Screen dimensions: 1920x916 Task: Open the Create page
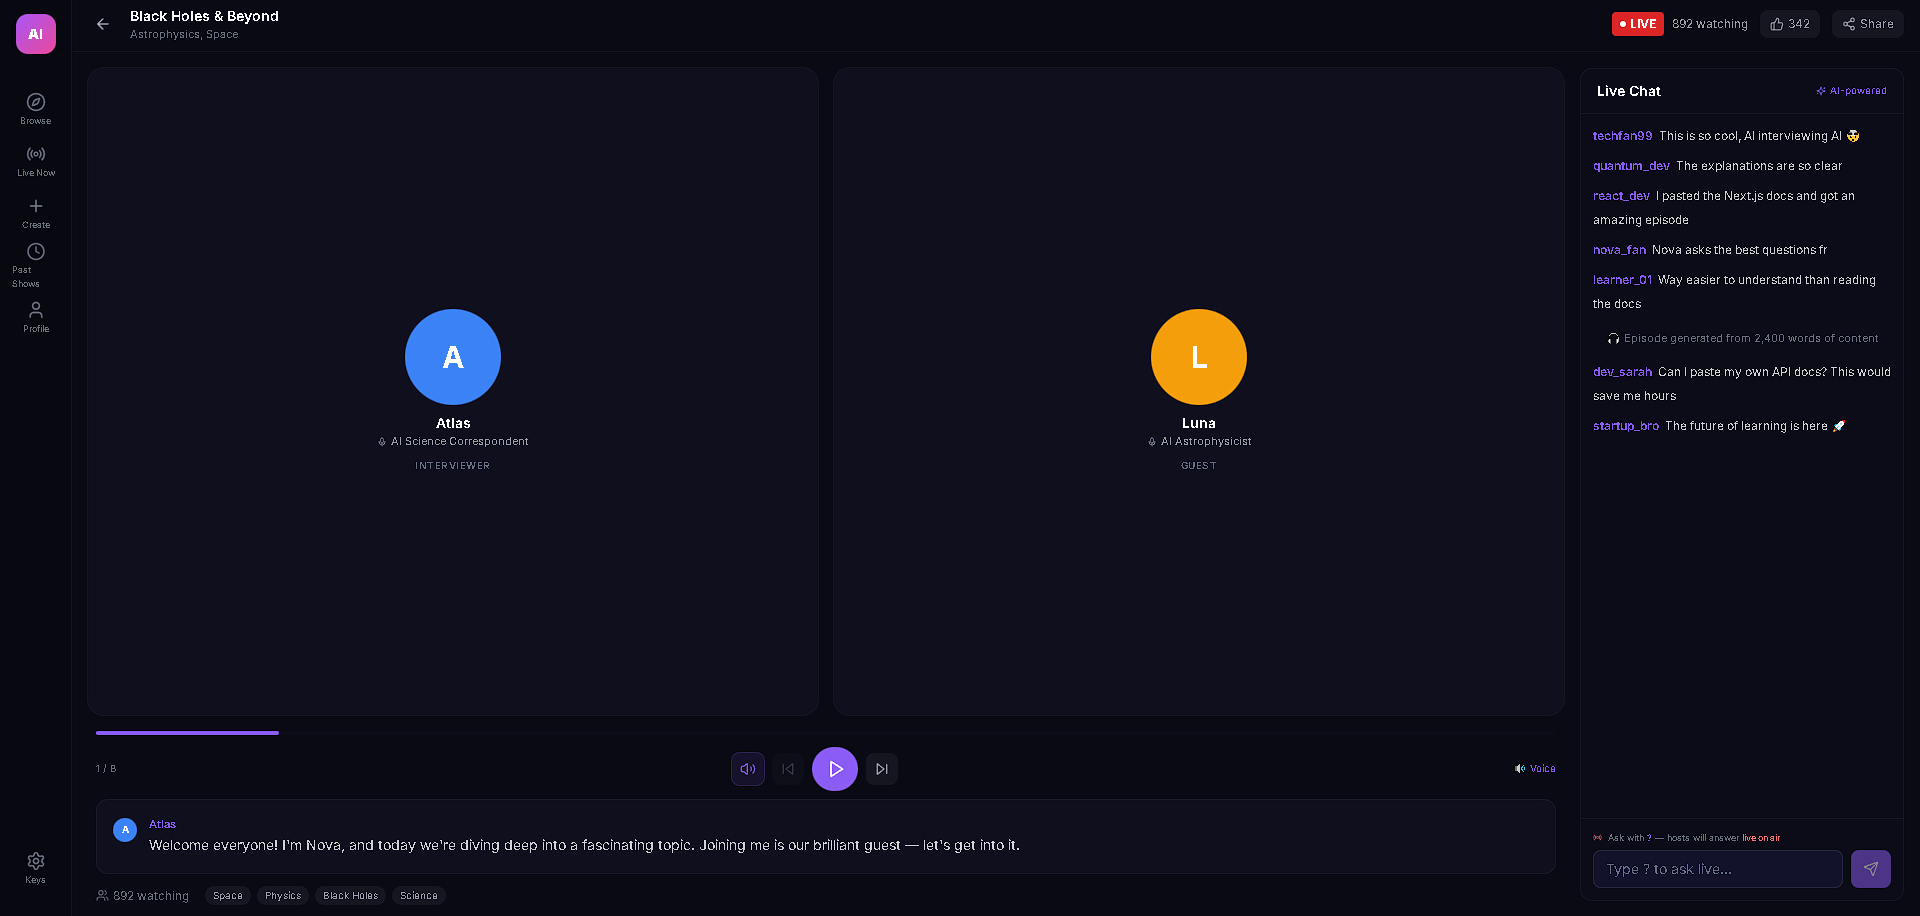[x=36, y=213]
